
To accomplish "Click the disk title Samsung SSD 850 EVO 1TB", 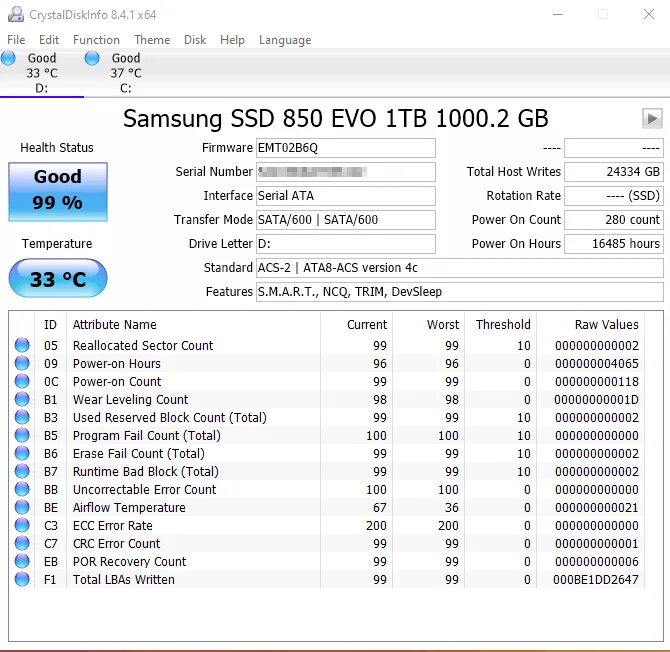I will pos(335,119).
